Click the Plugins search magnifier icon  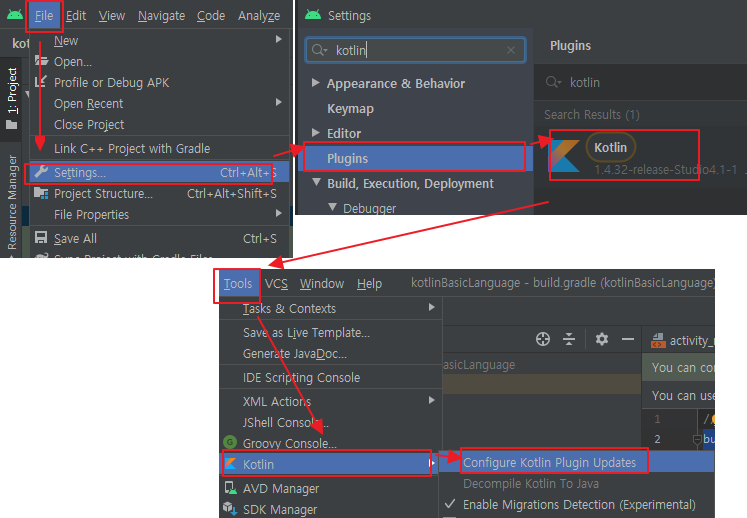pos(553,82)
